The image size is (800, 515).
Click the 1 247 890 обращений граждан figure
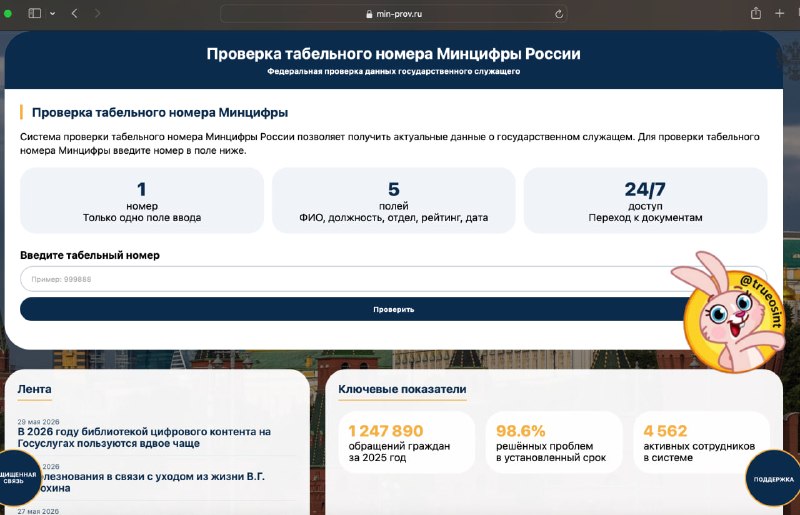(x=407, y=443)
